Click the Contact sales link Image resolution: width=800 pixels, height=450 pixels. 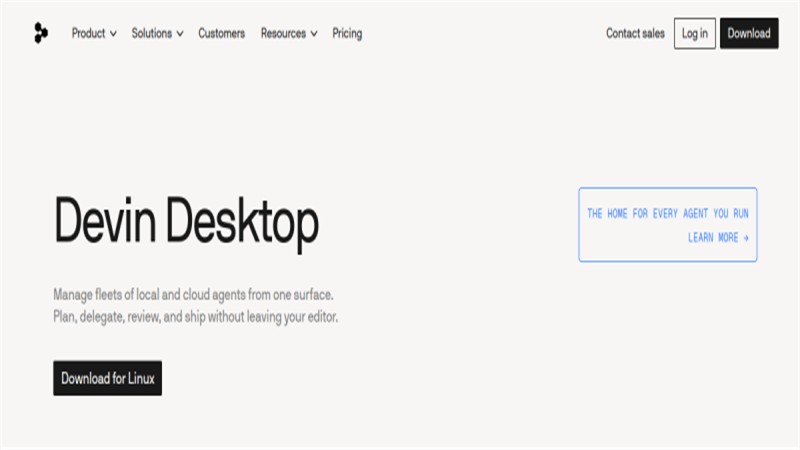pos(635,33)
